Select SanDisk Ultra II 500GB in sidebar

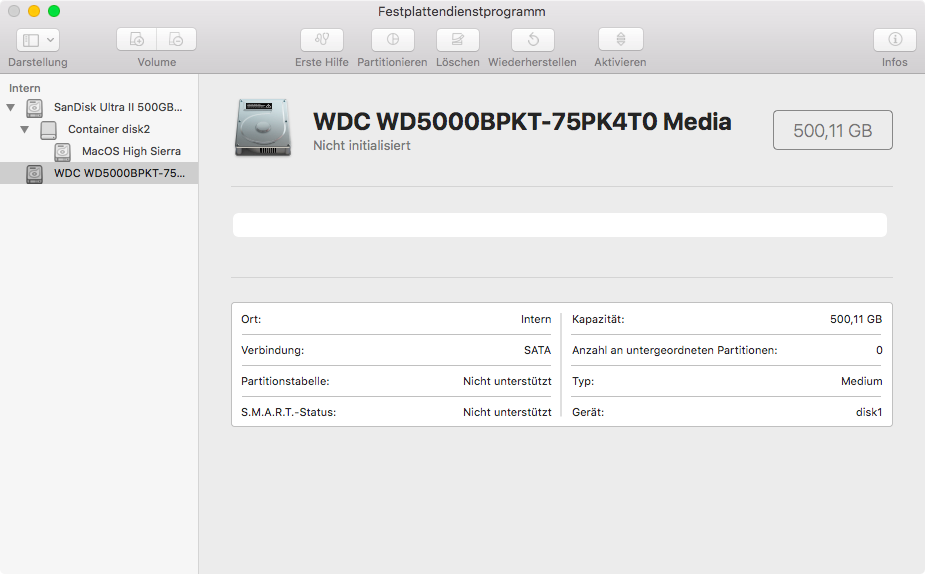[x=117, y=107]
